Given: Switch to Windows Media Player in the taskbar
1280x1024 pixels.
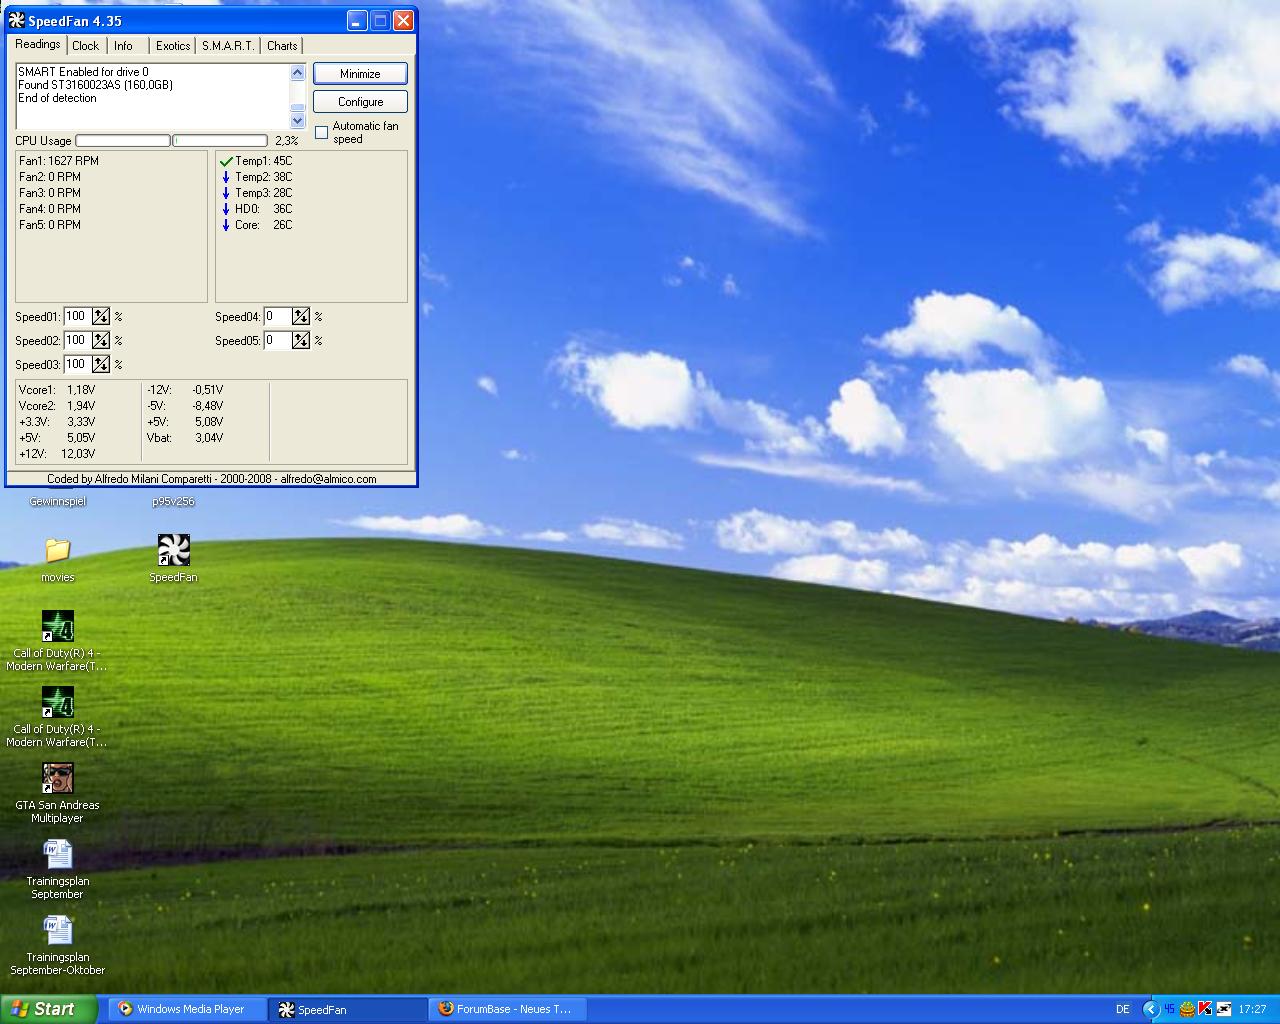Looking at the screenshot, I should 188,1009.
